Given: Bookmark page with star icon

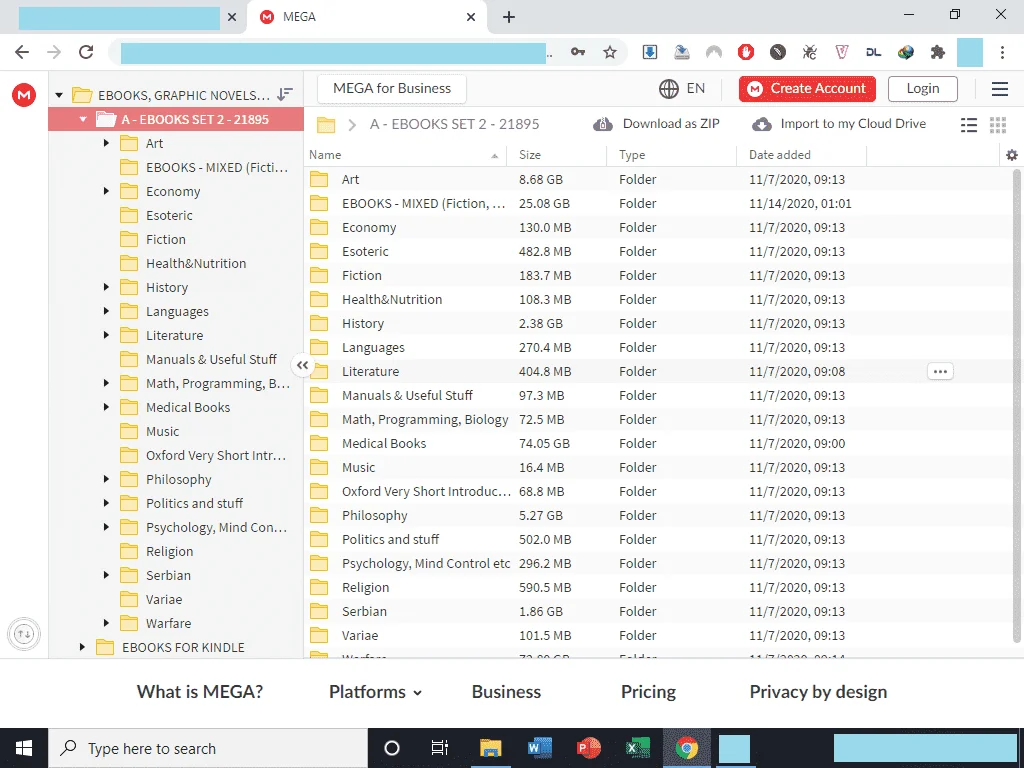Looking at the screenshot, I should pos(610,52).
